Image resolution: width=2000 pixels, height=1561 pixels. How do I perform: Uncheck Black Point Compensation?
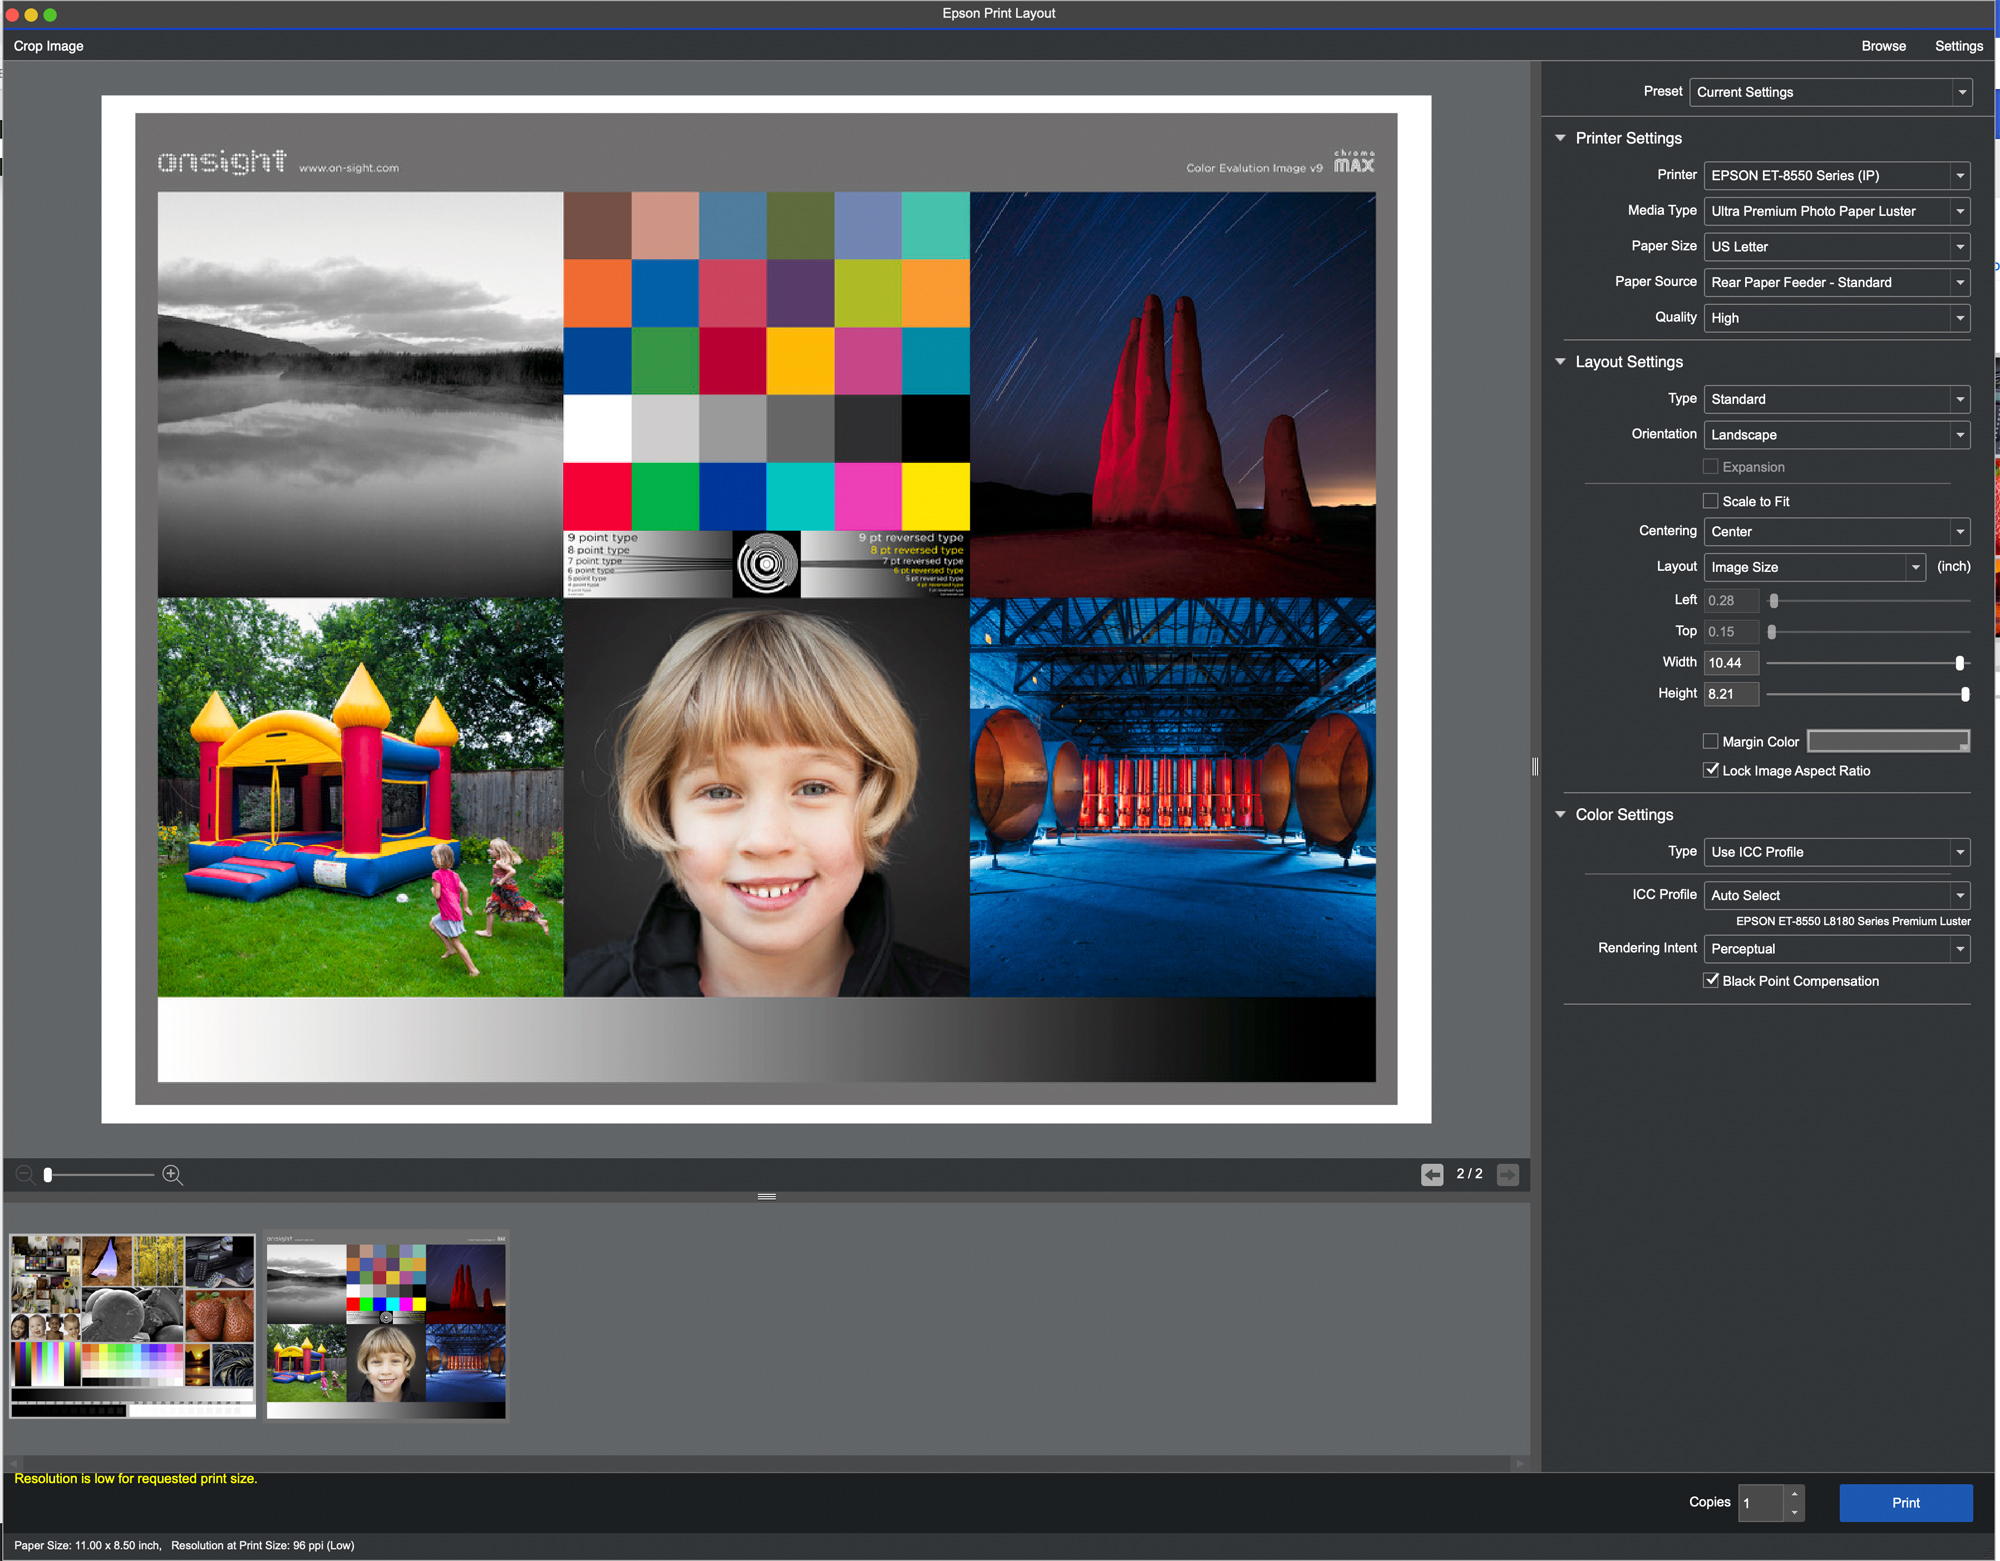(1711, 980)
